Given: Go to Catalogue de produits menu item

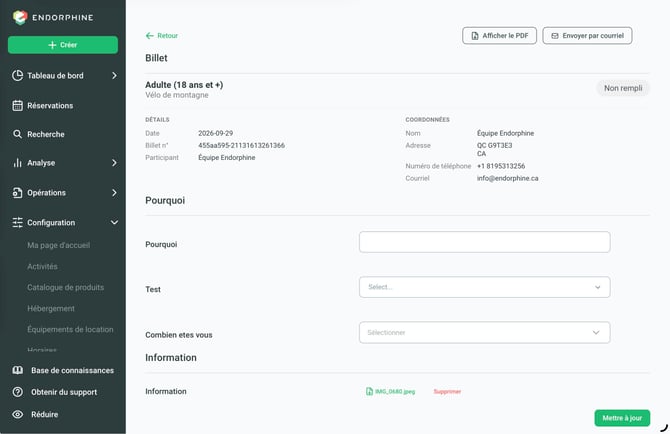Looking at the screenshot, I should point(65,287).
